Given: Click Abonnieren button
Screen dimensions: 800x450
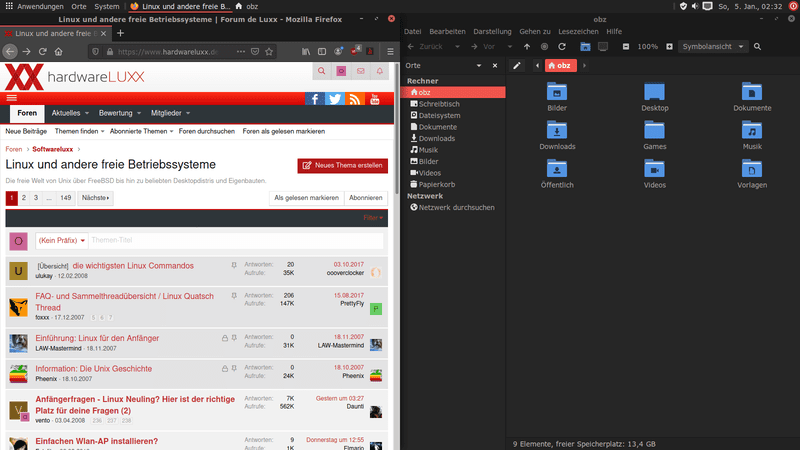Looking at the screenshot, I should point(366,198).
